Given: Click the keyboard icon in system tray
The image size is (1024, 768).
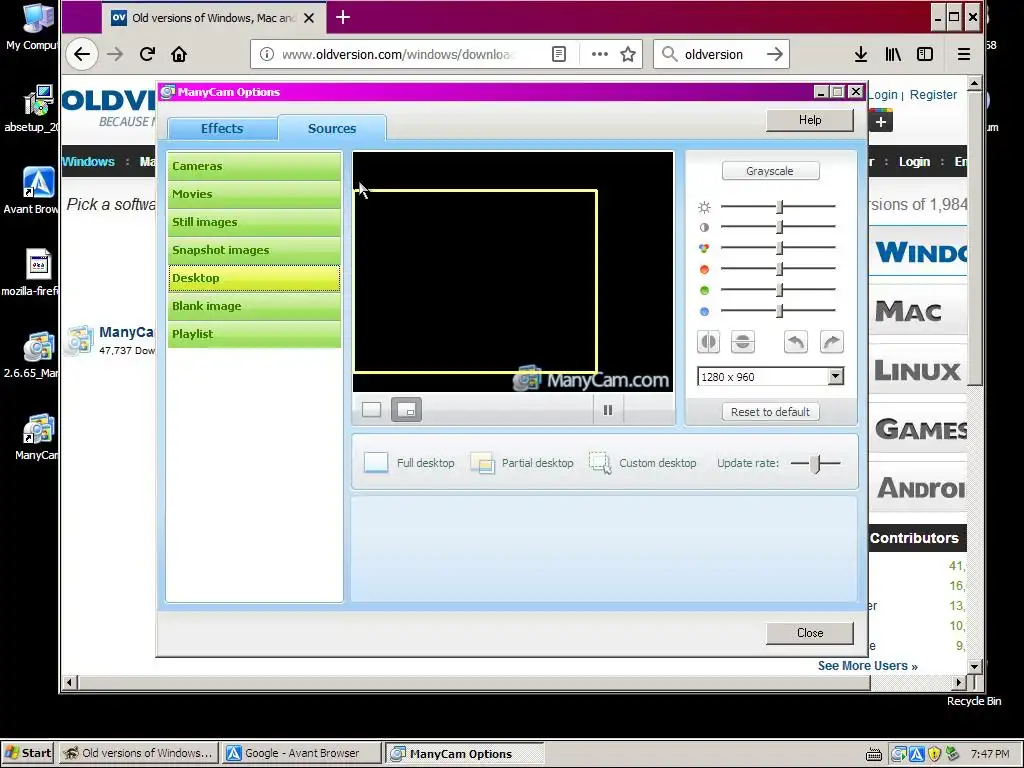Looking at the screenshot, I should [874, 755].
